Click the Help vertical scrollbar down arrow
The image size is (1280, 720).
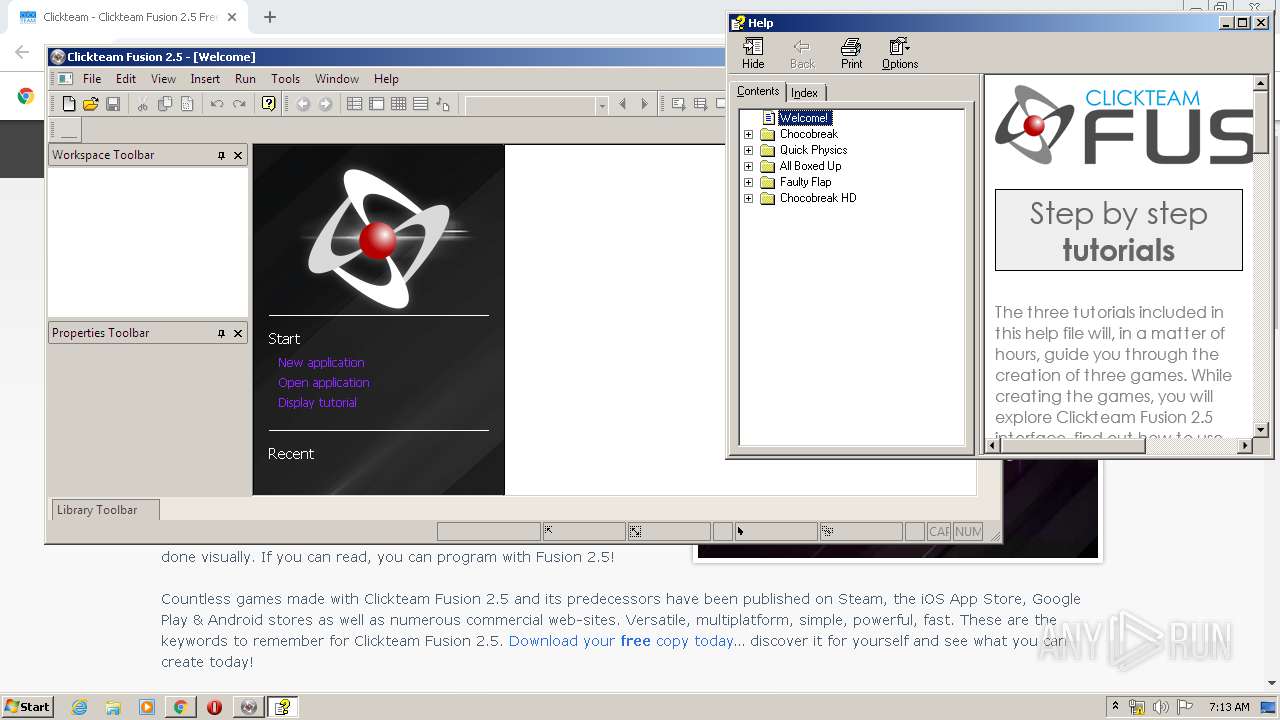(1261, 430)
